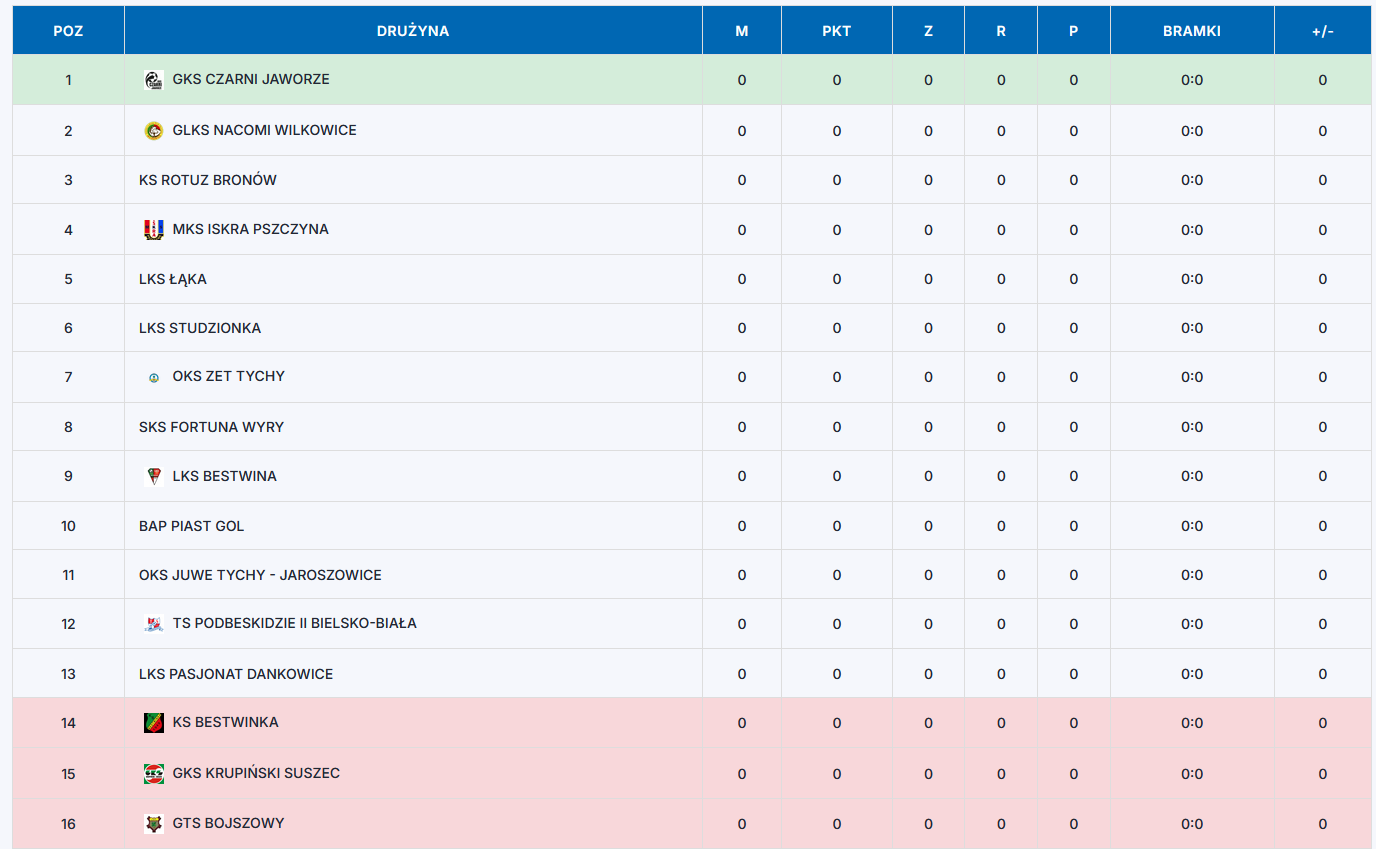Select the +/- column header
This screenshot has width=1376, height=849.
click(x=1323, y=31)
